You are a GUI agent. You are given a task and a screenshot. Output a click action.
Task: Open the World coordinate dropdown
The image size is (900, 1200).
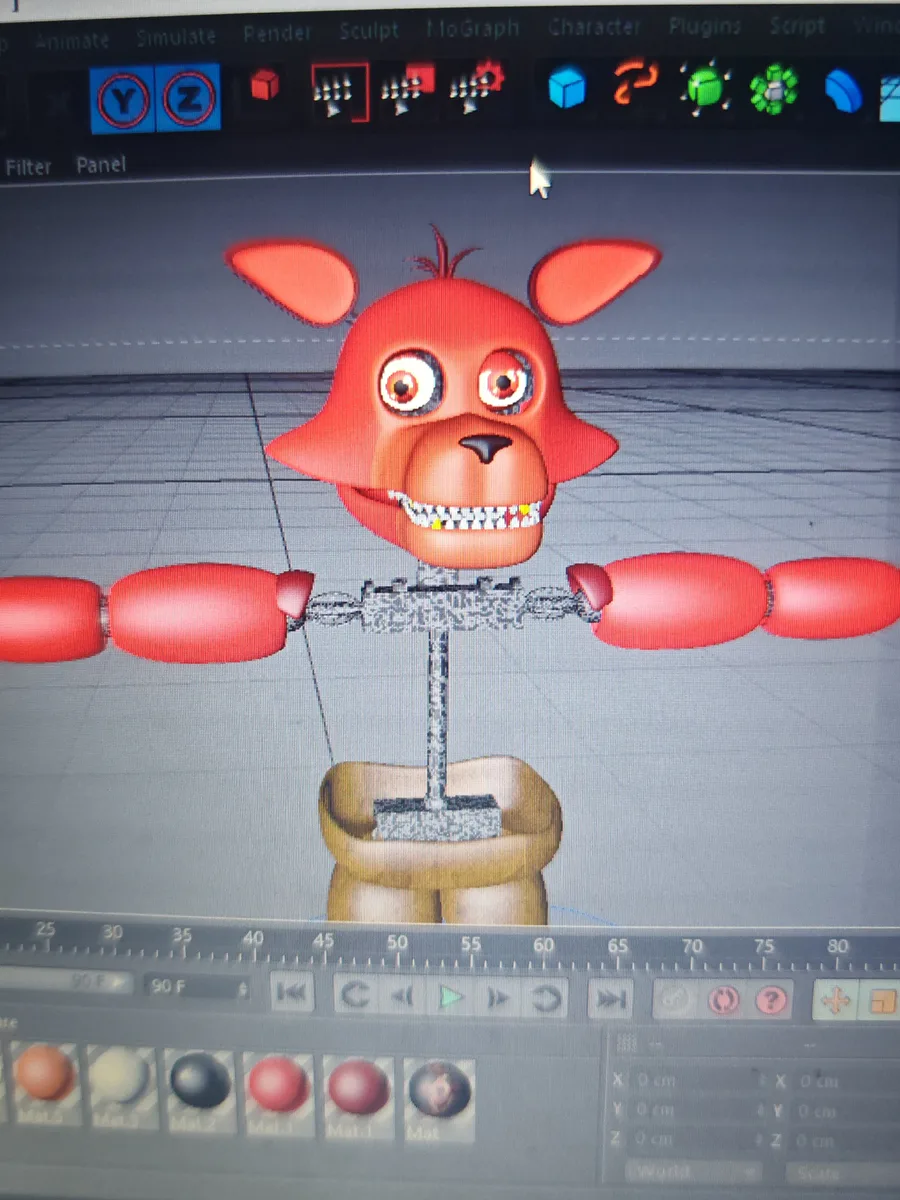(692, 1172)
